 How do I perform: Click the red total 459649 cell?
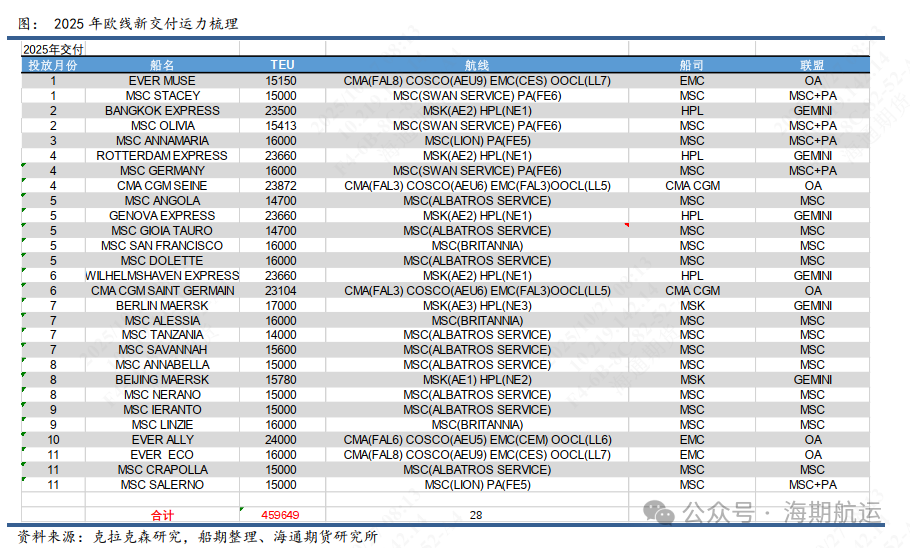click(281, 515)
